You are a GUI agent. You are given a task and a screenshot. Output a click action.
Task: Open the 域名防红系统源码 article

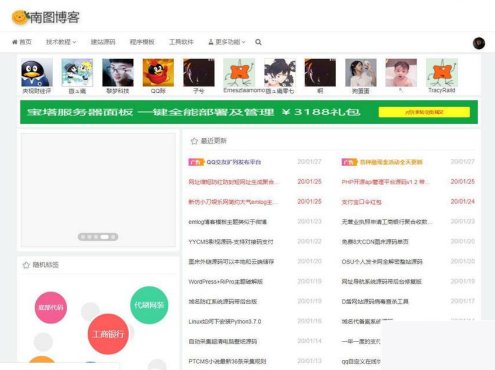point(223,301)
